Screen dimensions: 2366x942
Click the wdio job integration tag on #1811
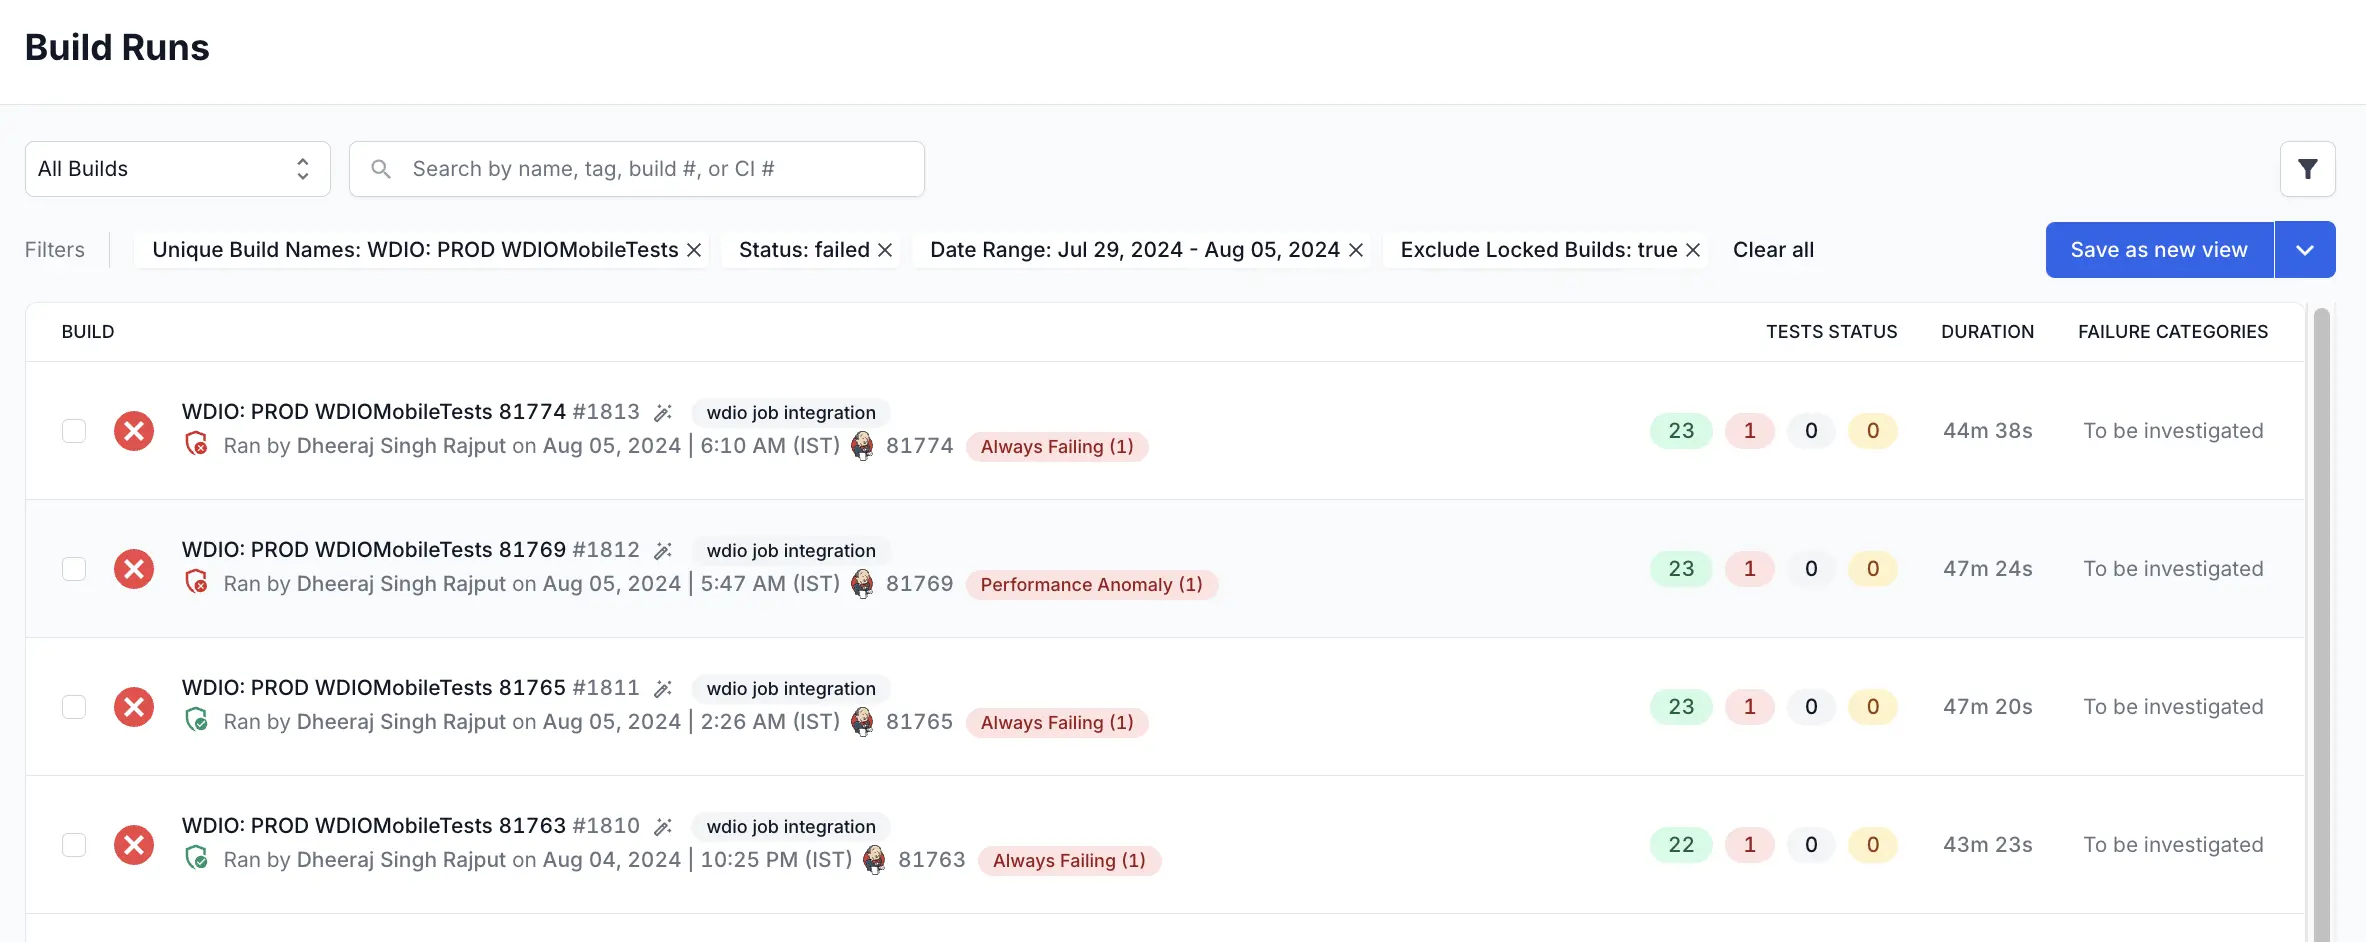pyautogui.click(x=790, y=689)
